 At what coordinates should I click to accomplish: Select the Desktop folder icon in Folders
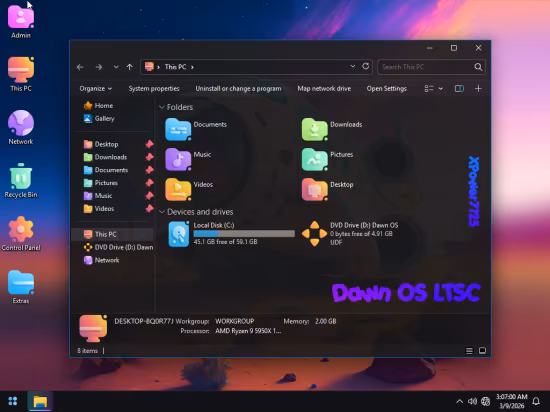coord(315,189)
